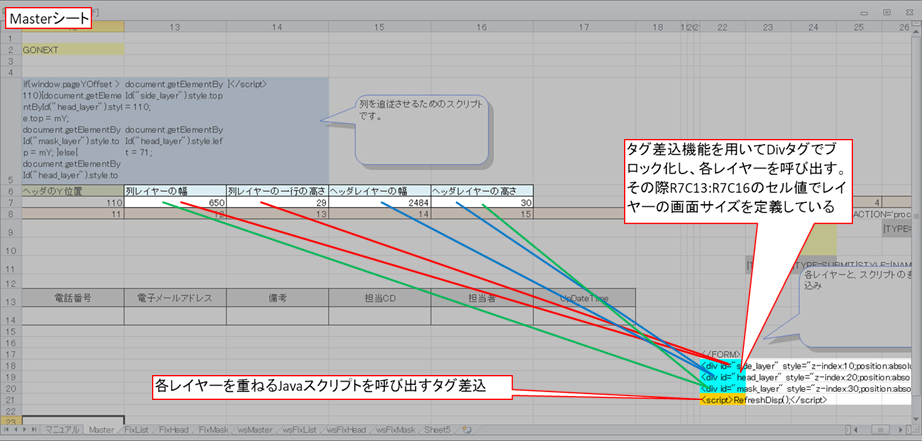The width and height of the screenshot is (922, 441).
Task: Click value 110 under ヘッダのY位置
Action: click(x=73, y=202)
